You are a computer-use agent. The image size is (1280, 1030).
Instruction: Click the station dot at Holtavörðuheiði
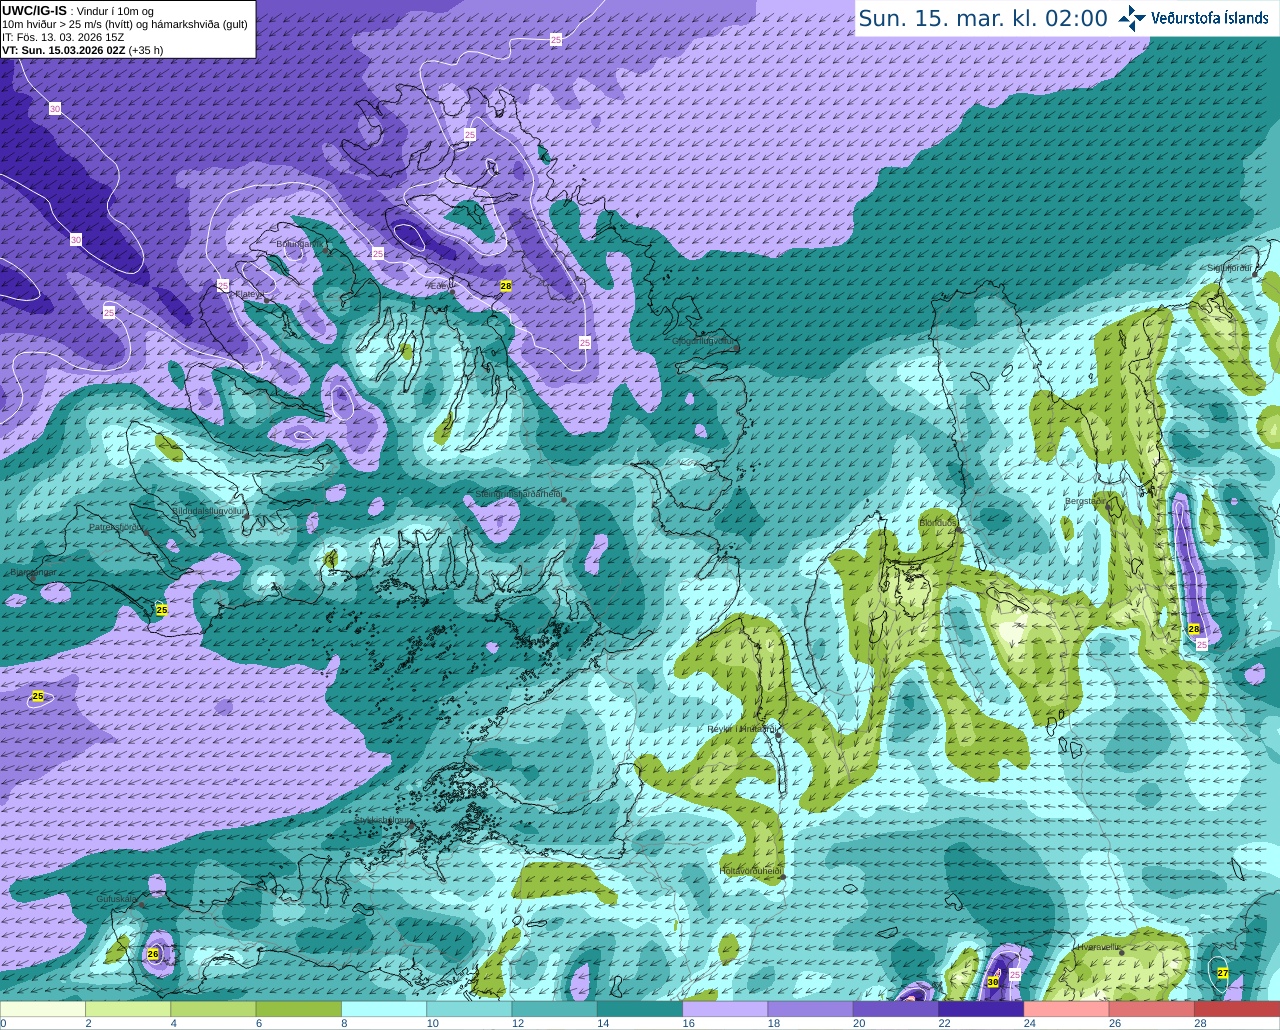click(x=783, y=877)
